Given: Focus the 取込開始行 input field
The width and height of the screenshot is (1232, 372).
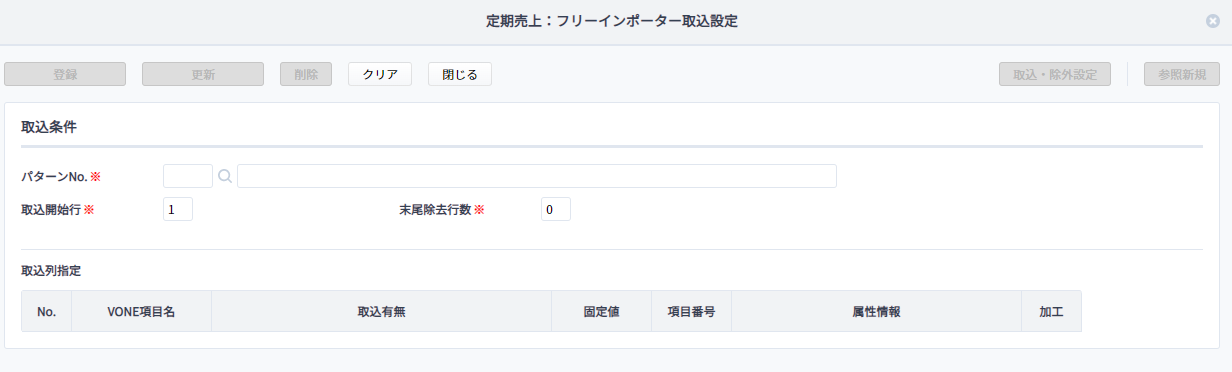Looking at the screenshot, I should 178,209.
